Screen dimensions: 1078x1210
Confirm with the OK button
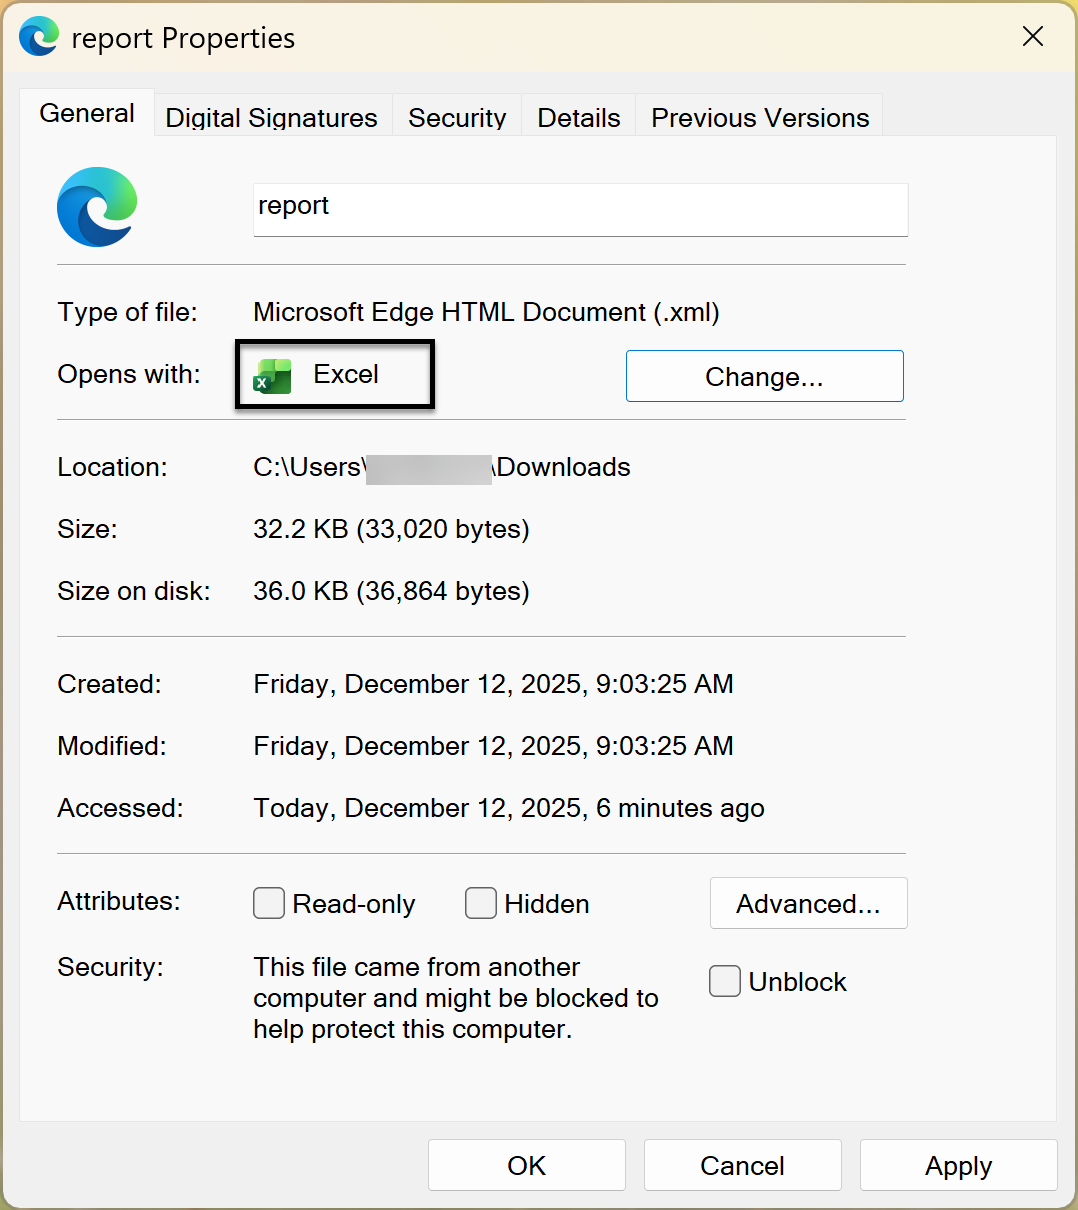(x=526, y=1165)
